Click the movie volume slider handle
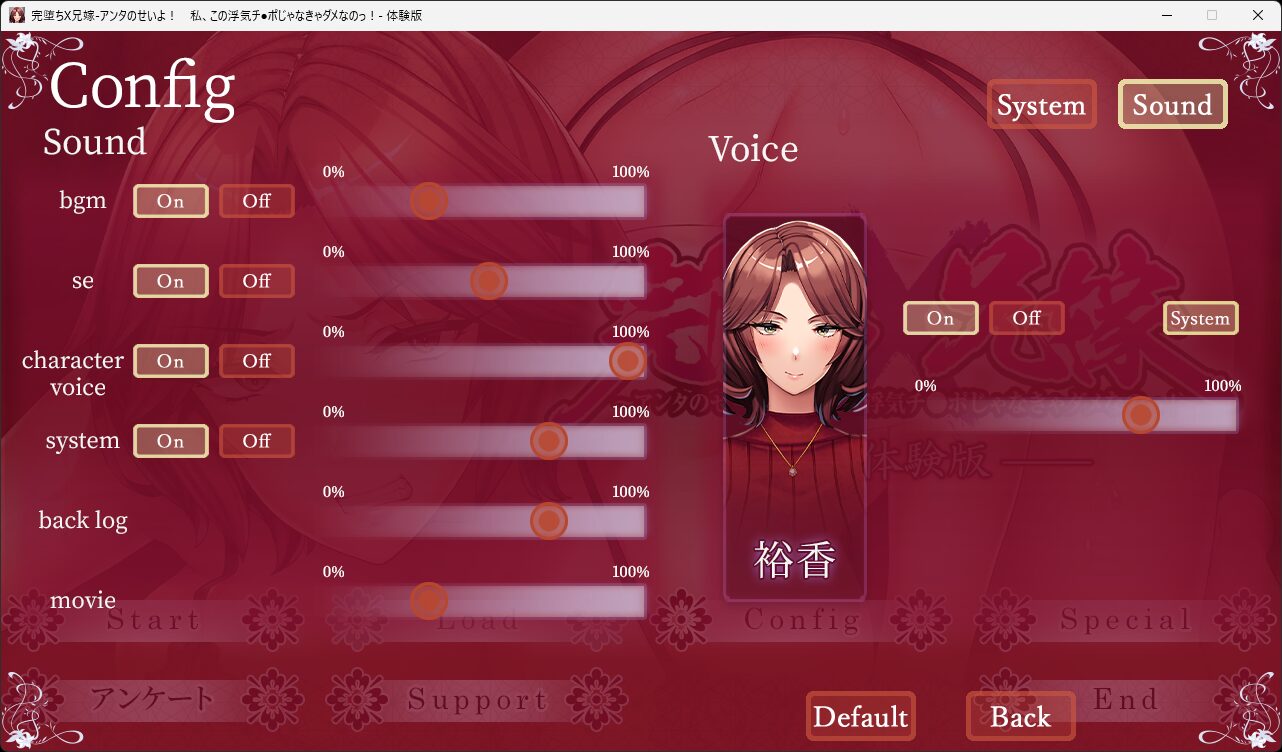1282x752 pixels. click(429, 601)
